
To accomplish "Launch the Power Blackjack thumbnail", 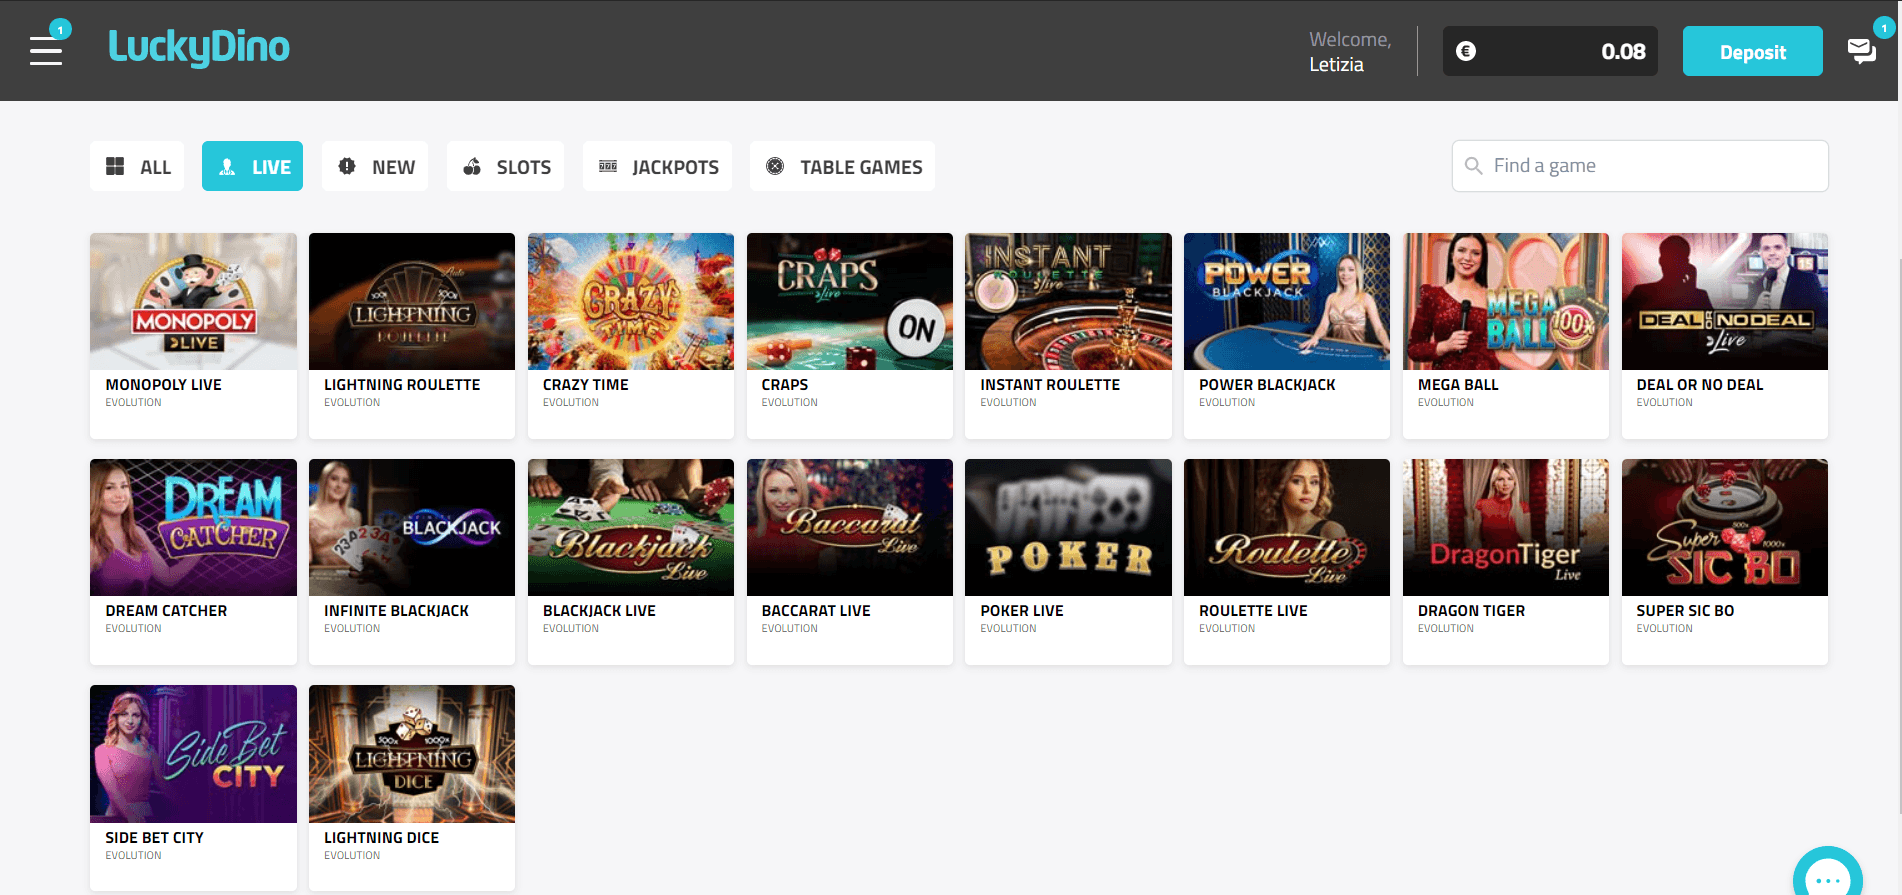I will [1287, 302].
